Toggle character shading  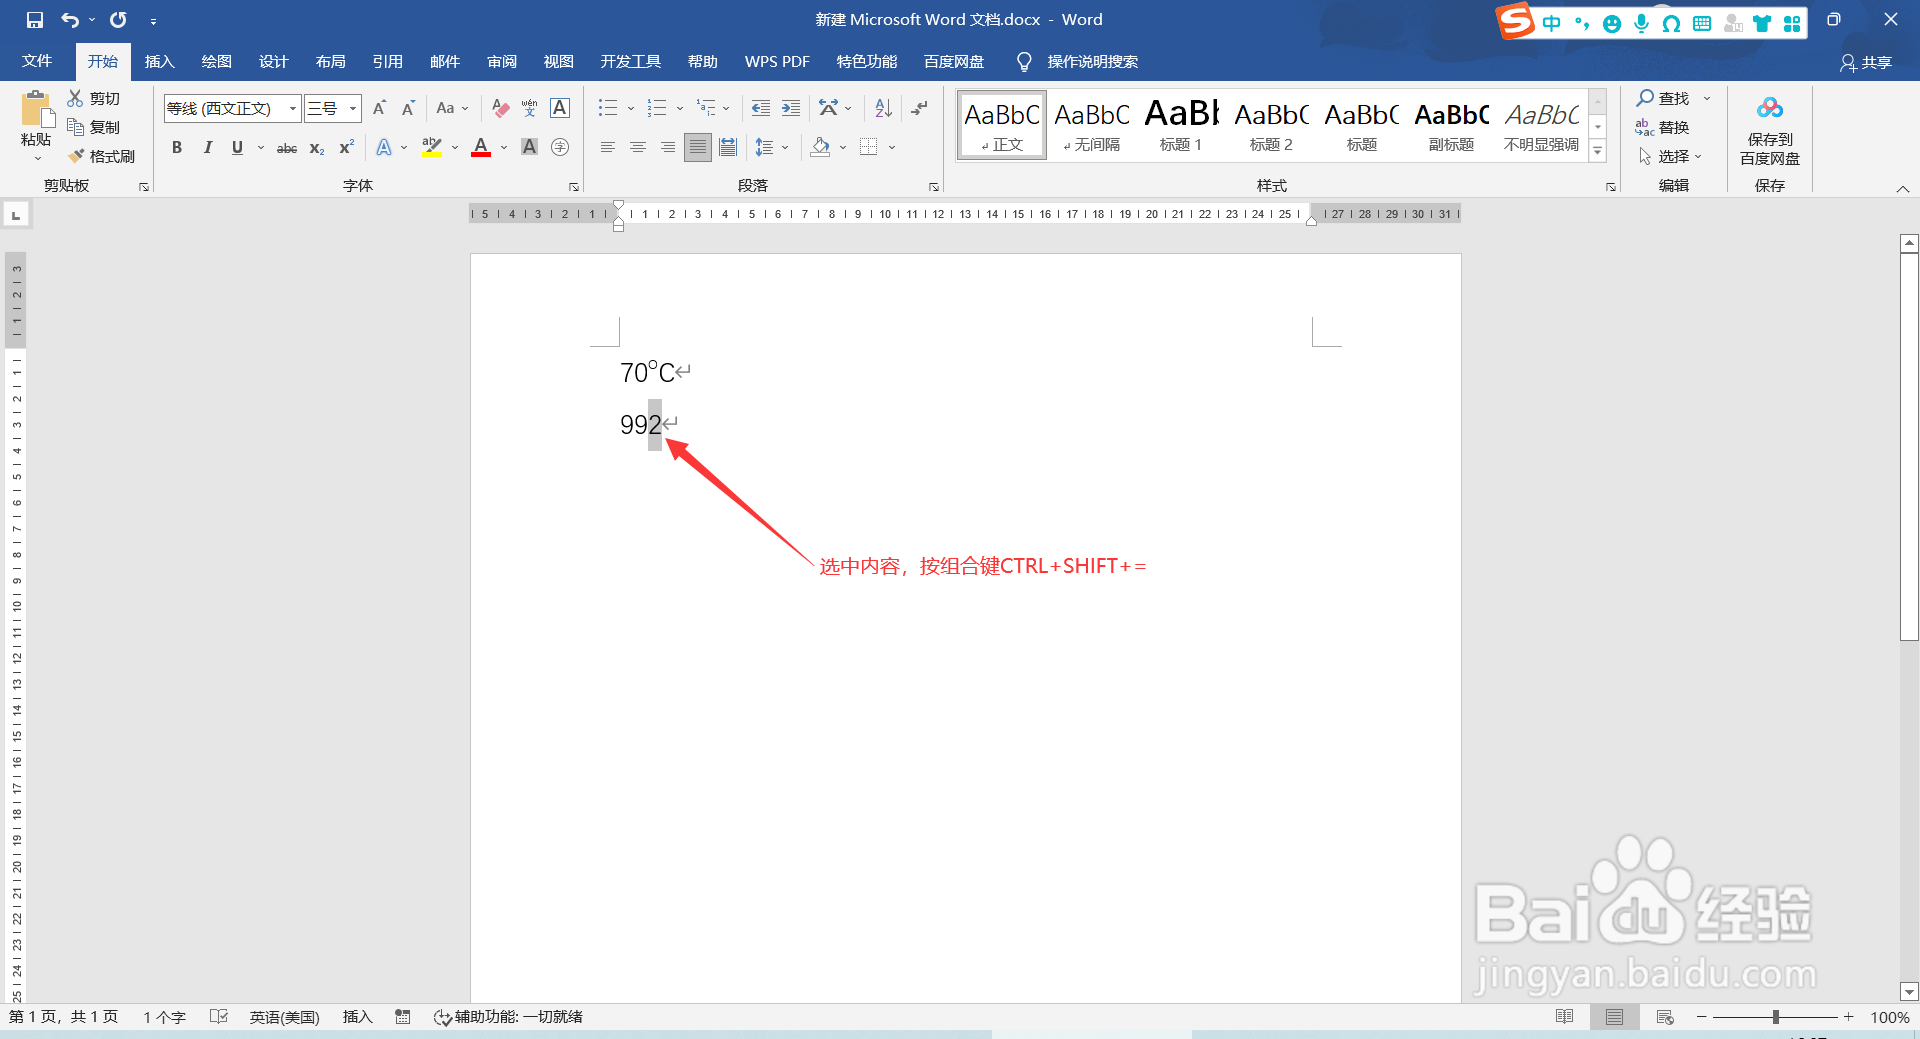(530, 147)
